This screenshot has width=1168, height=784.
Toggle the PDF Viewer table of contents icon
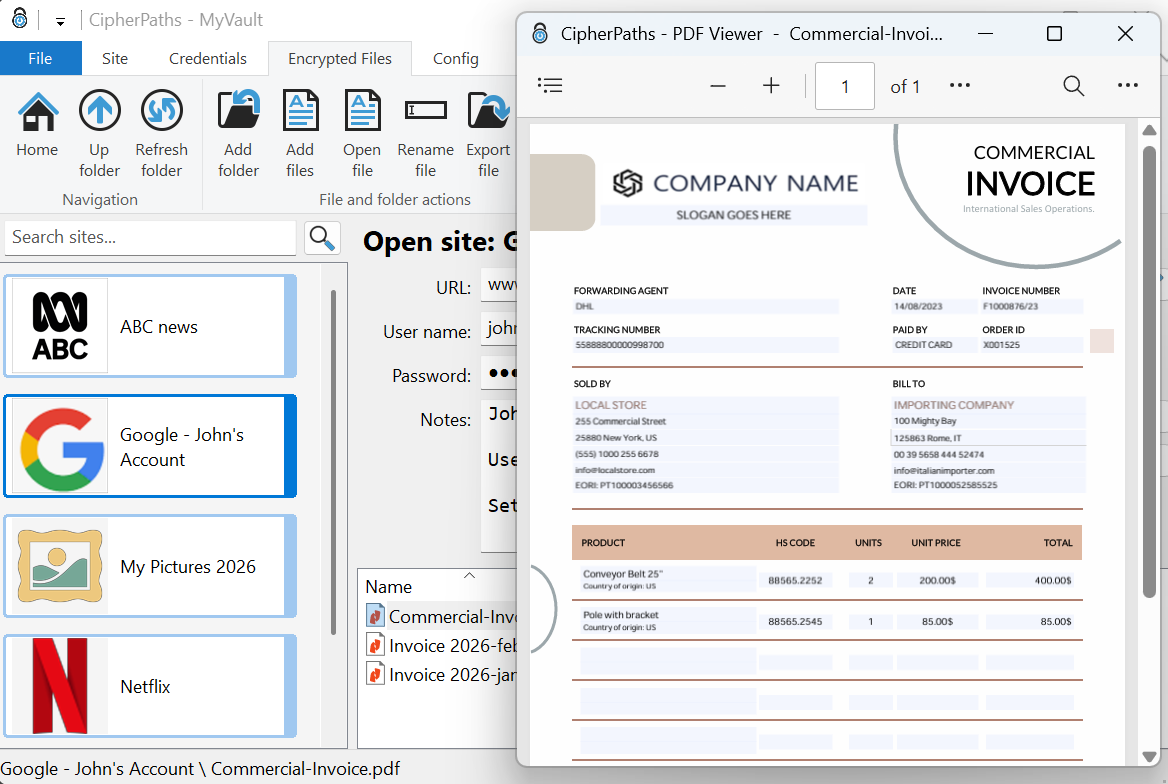(x=550, y=85)
